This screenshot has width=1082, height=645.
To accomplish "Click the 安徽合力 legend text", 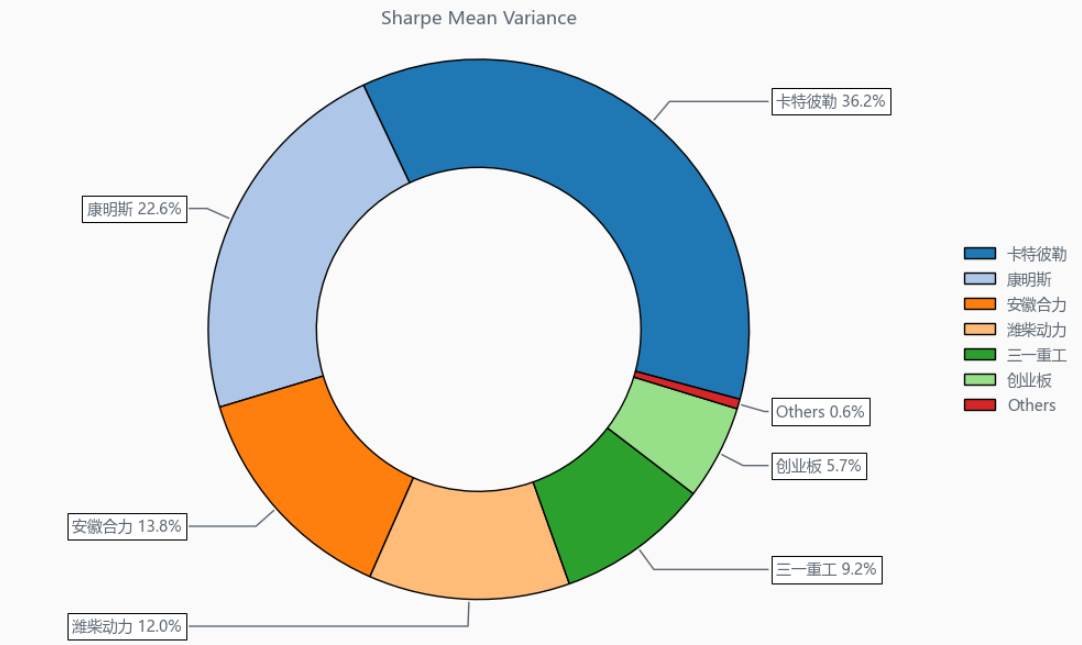I will [1036, 304].
